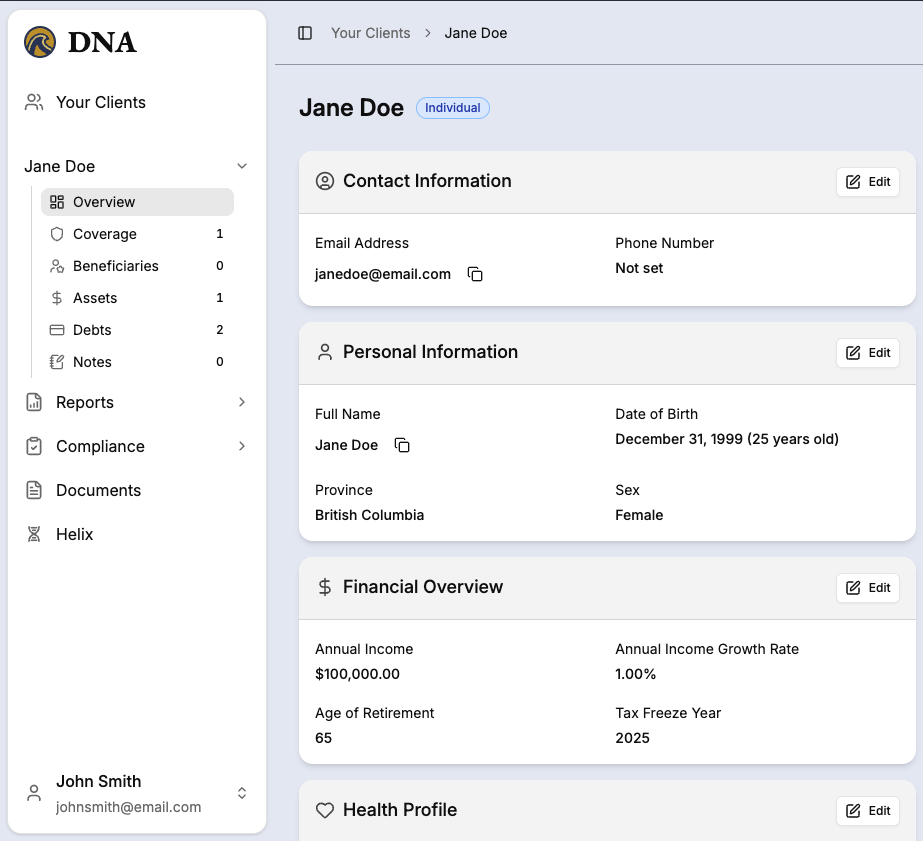Collapse the Jane Doe client menu
923x841 pixels.
point(241,166)
